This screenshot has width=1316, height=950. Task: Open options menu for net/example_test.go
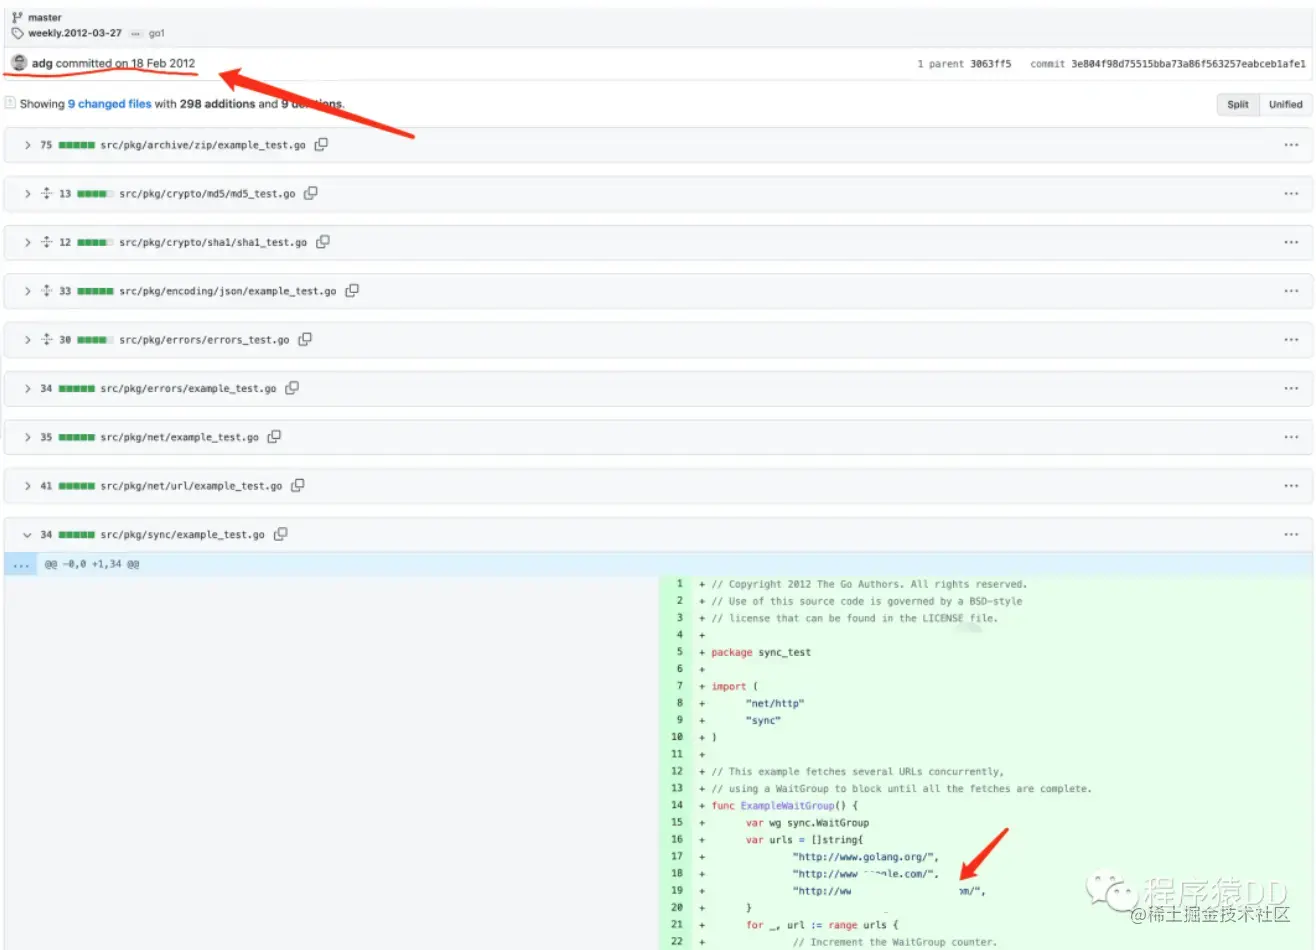[x=1291, y=437]
